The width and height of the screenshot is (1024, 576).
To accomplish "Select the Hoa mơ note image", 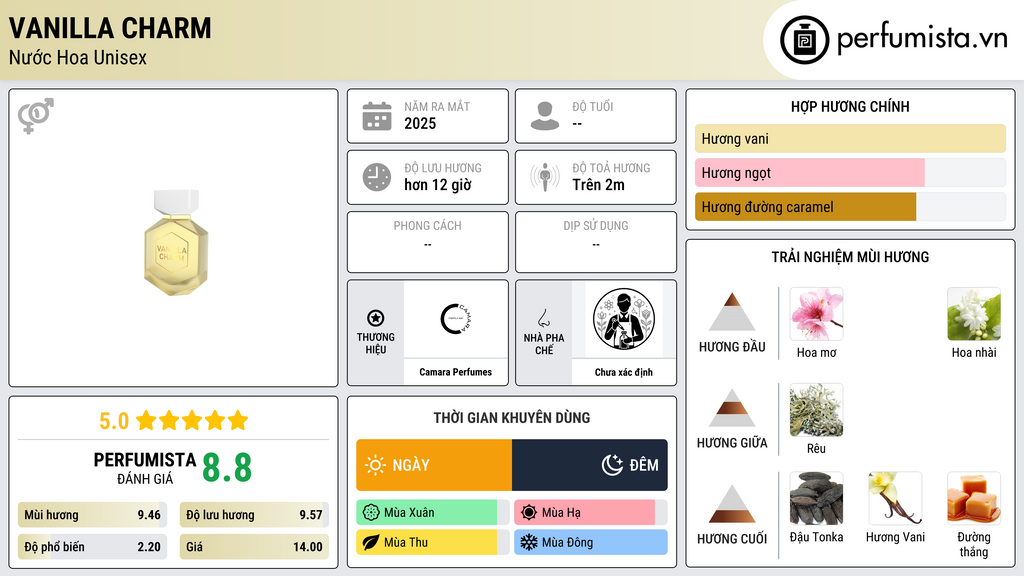I will tap(816, 314).
